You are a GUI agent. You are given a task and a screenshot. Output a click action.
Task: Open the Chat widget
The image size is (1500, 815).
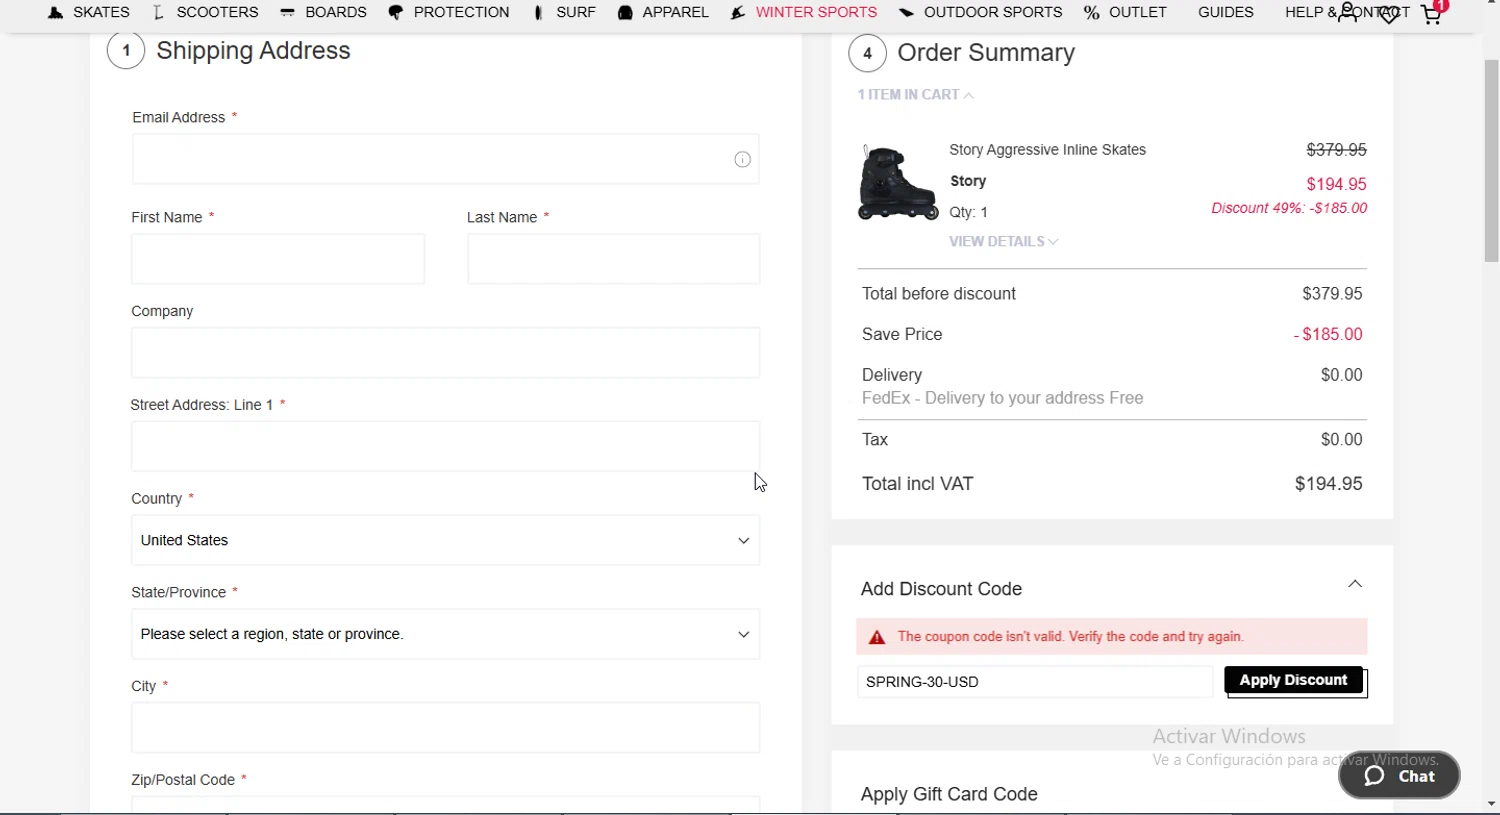pos(1399,776)
